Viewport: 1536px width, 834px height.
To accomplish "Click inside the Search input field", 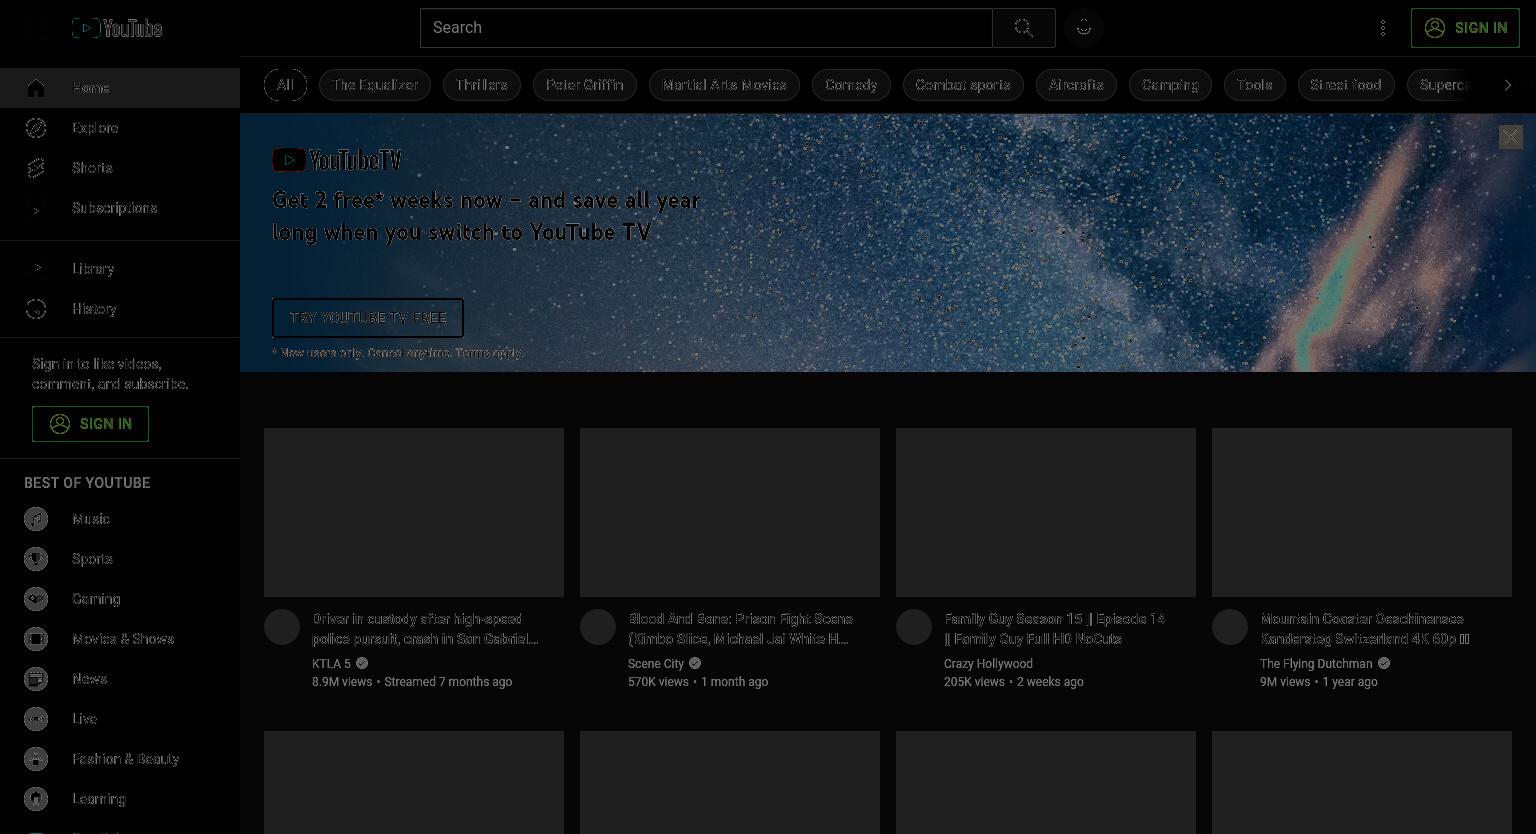I will (x=706, y=28).
